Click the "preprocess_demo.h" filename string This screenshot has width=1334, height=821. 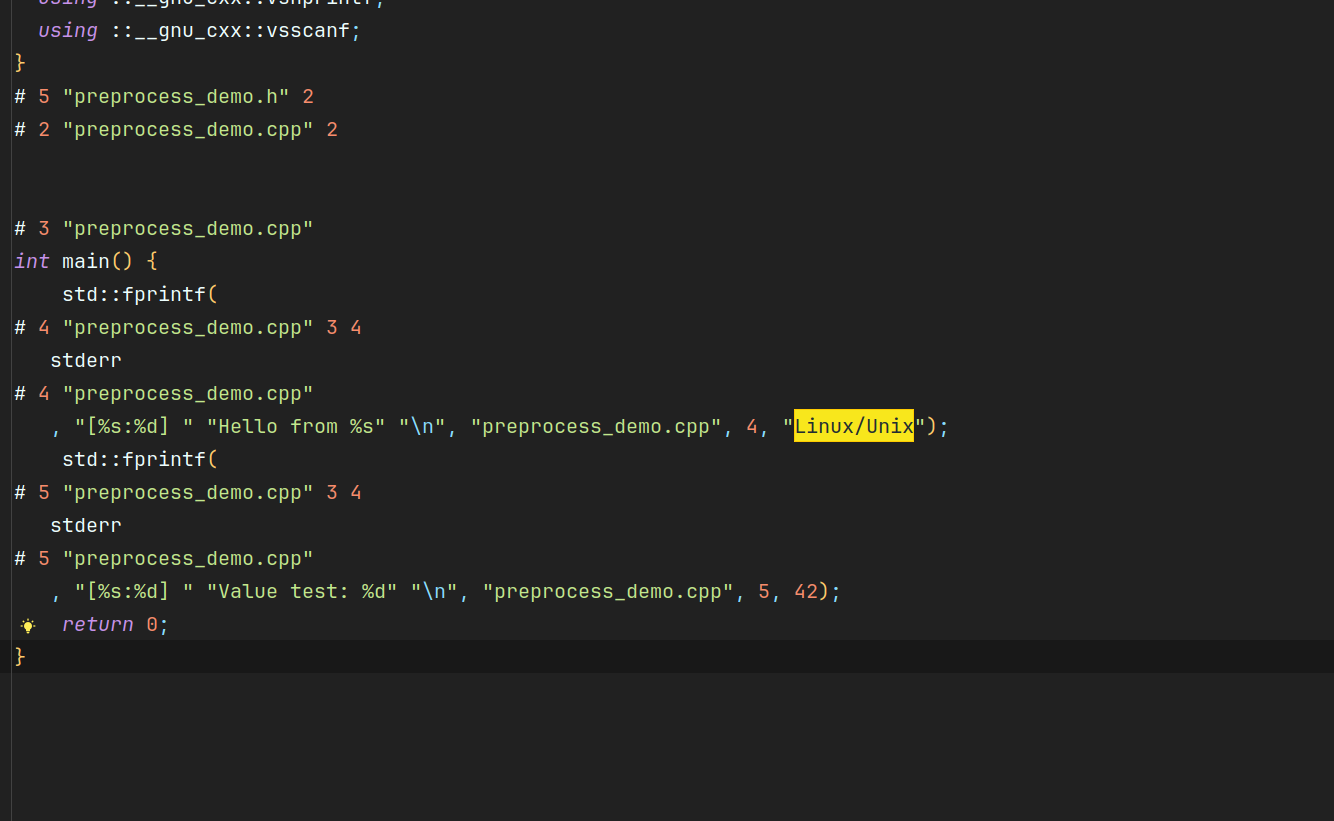pyautogui.click(x=176, y=97)
